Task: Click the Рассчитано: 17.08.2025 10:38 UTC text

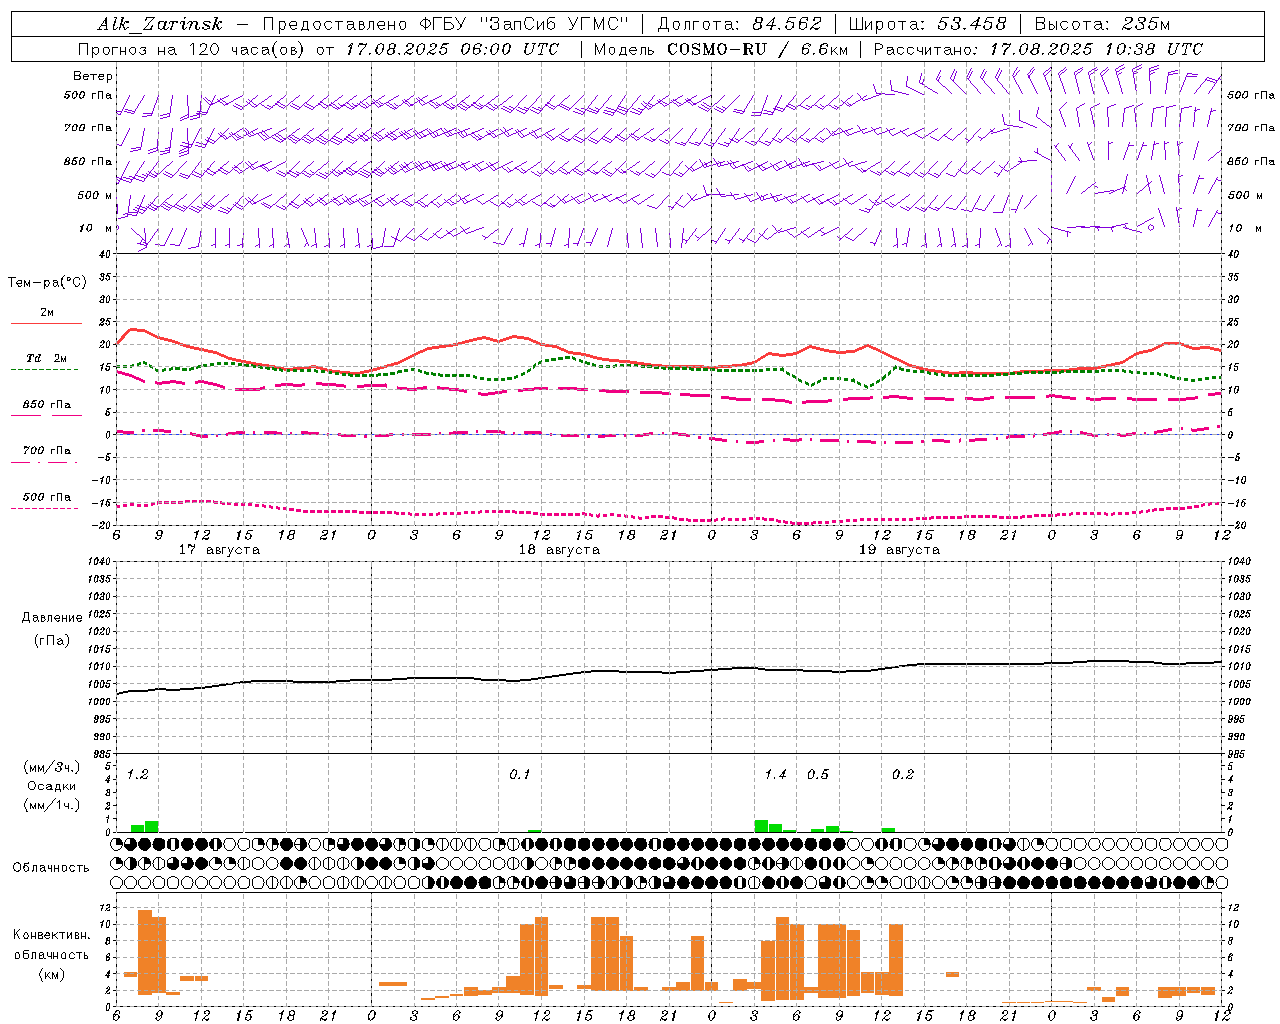Action: click(x=1038, y=49)
